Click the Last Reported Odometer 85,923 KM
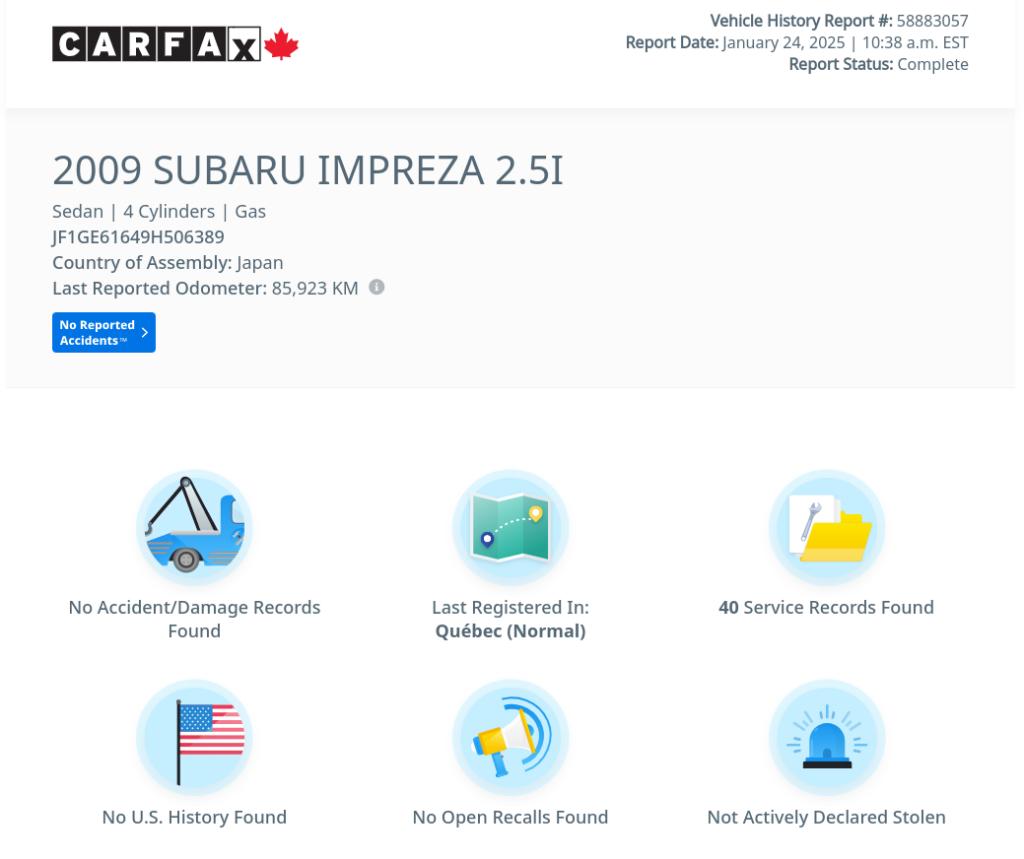This screenshot has height=859, width=1024. (205, 288)
